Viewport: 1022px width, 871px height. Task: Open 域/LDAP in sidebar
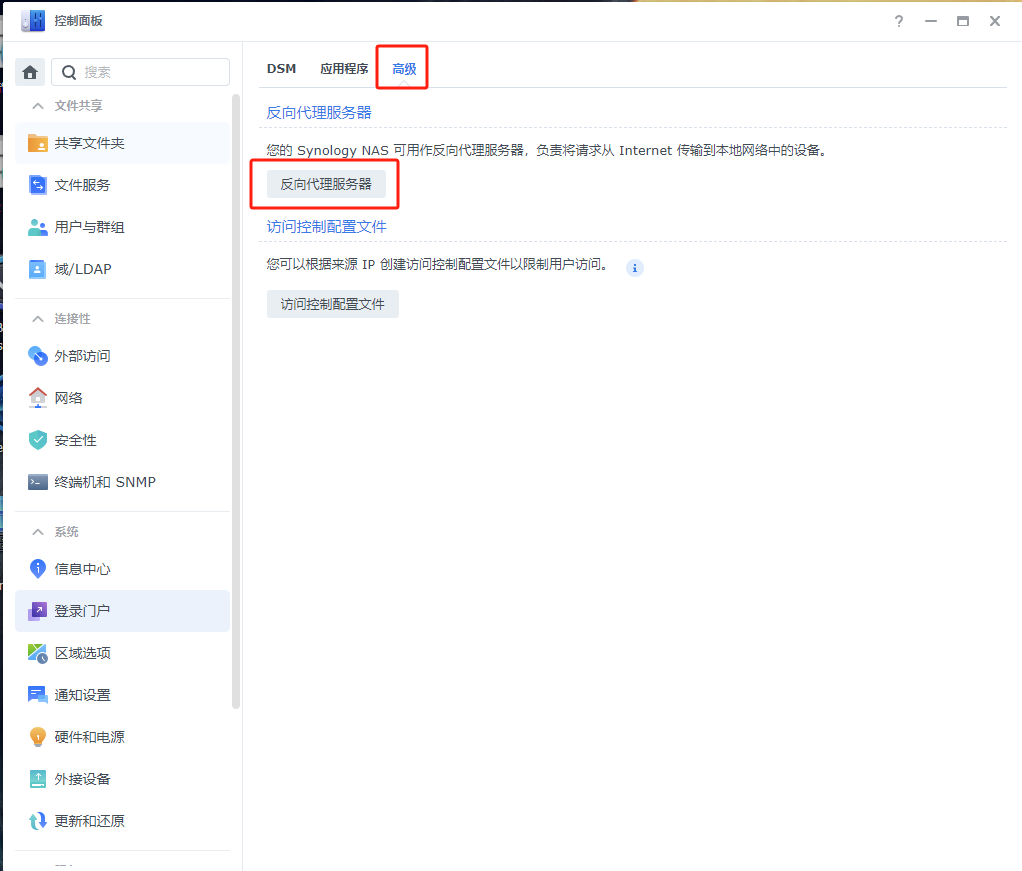coord(123,269)
